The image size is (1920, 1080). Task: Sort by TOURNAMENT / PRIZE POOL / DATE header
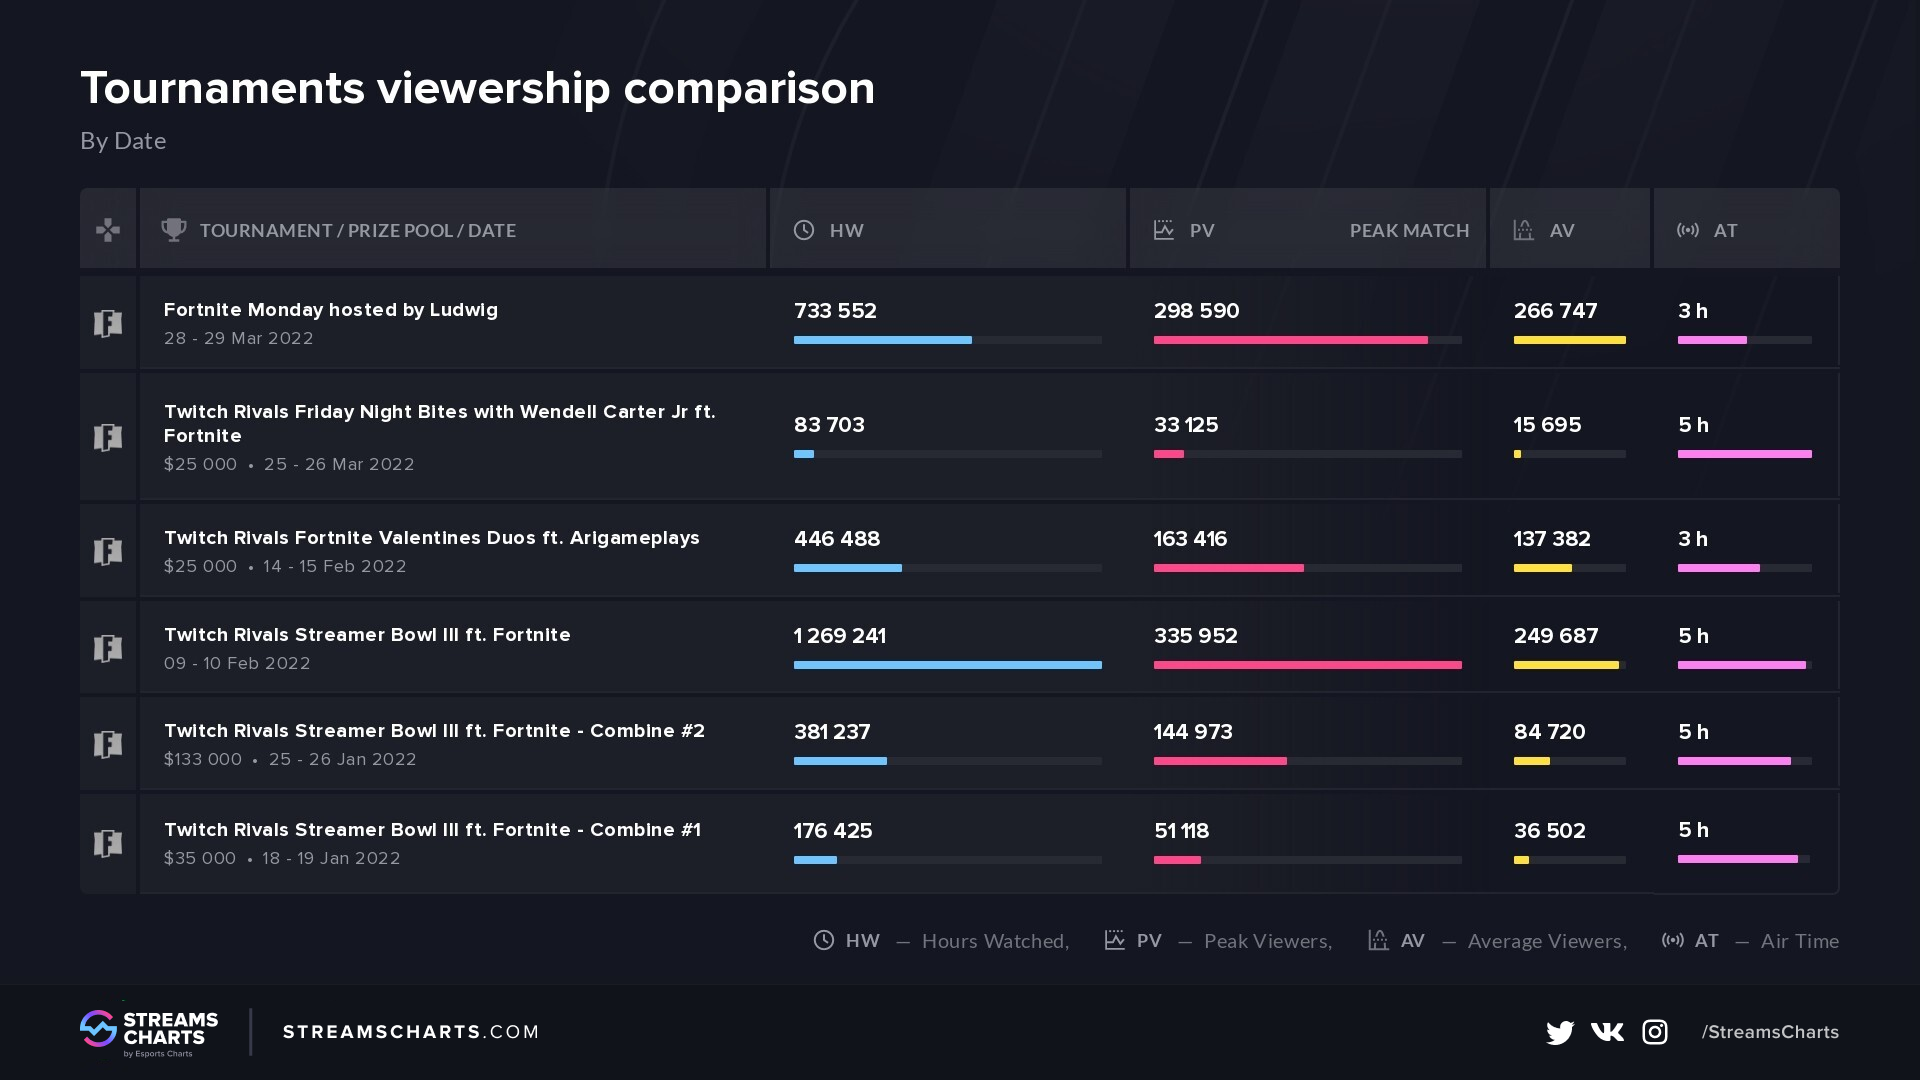point(358,230)
